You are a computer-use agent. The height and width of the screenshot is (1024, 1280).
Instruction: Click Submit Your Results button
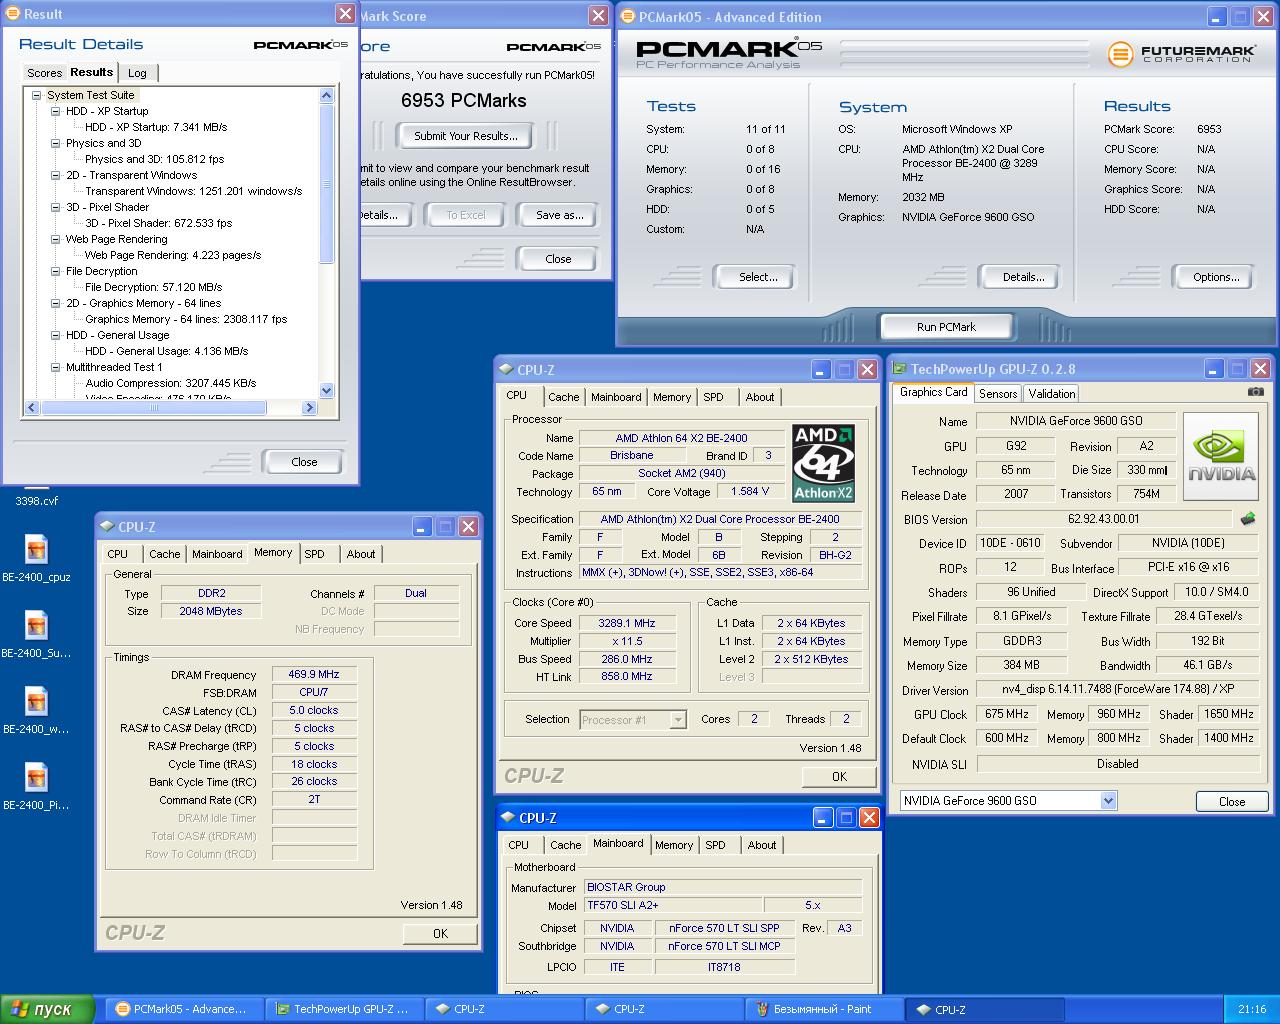[x=466, y=136]
